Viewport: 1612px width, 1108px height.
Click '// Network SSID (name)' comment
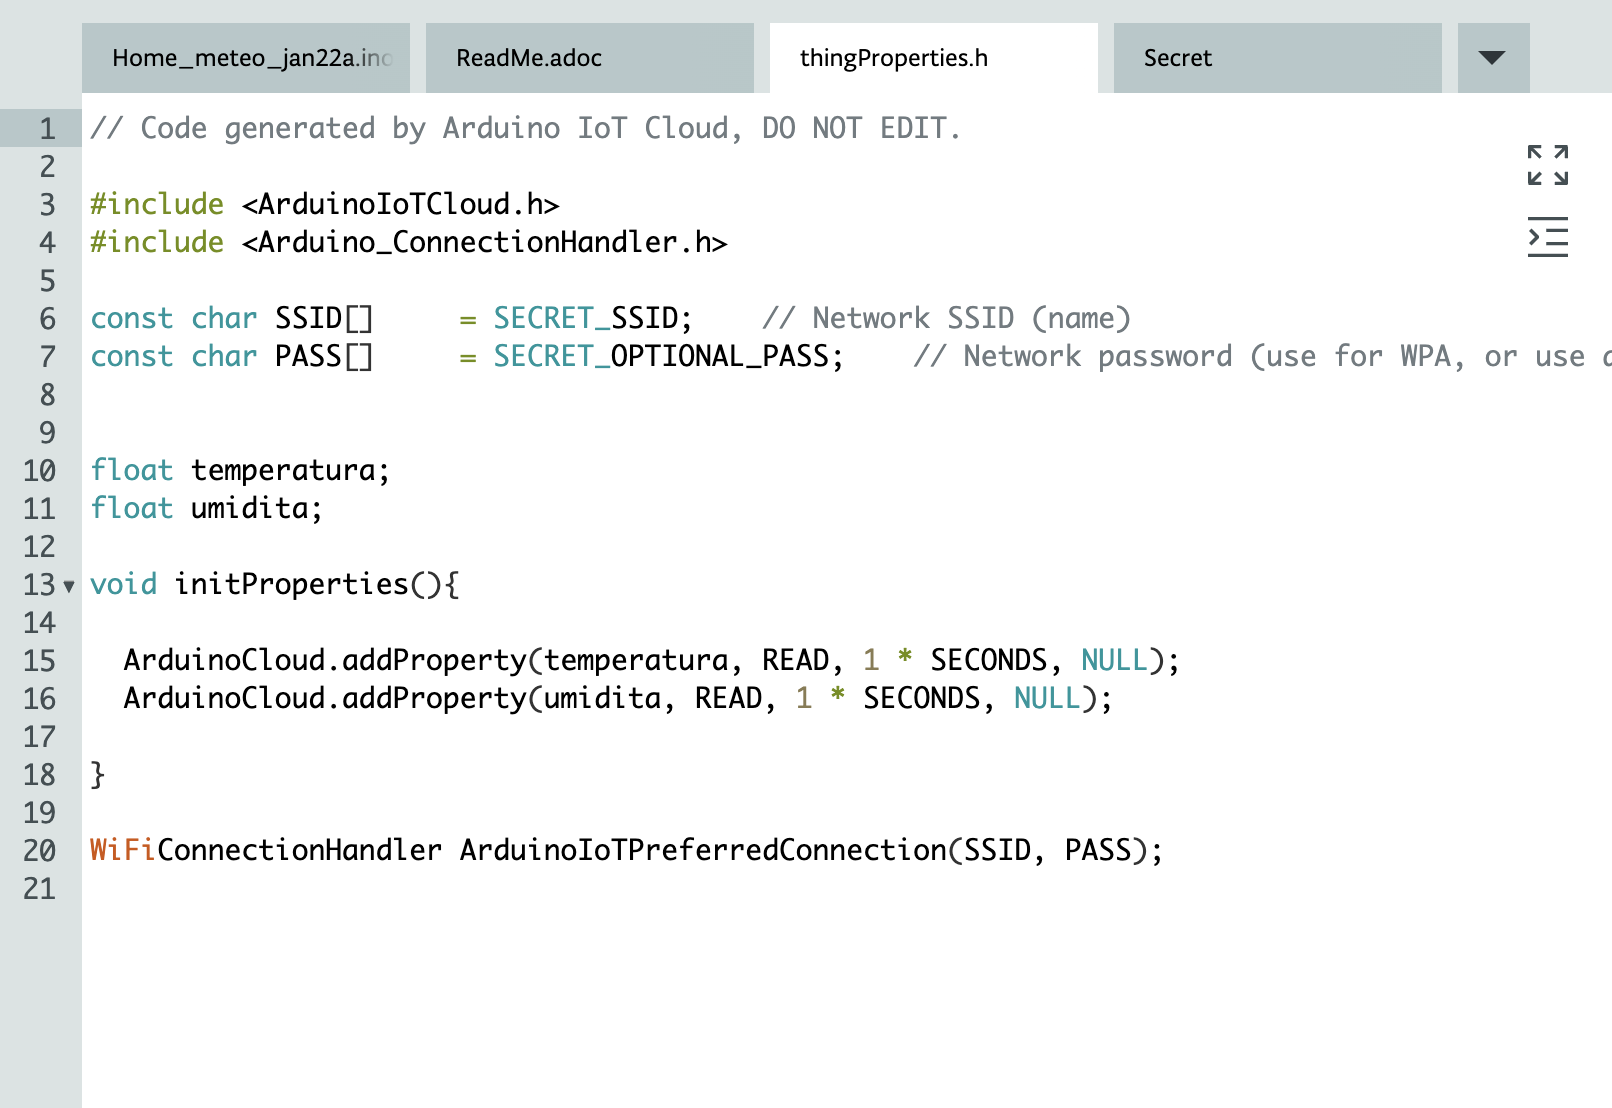click(946, 318)
